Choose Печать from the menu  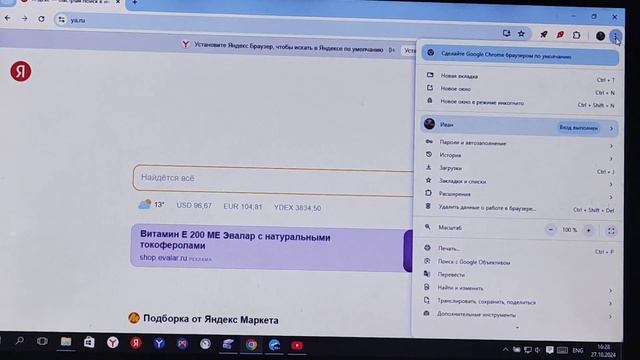click(x=518, y=249)
